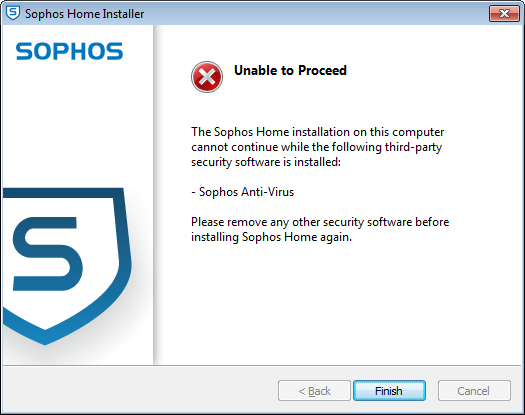Click the large Sophos shield graphic
Image resolution: width=525 pixels, height=415 pixels.
(x=67, y=266)
